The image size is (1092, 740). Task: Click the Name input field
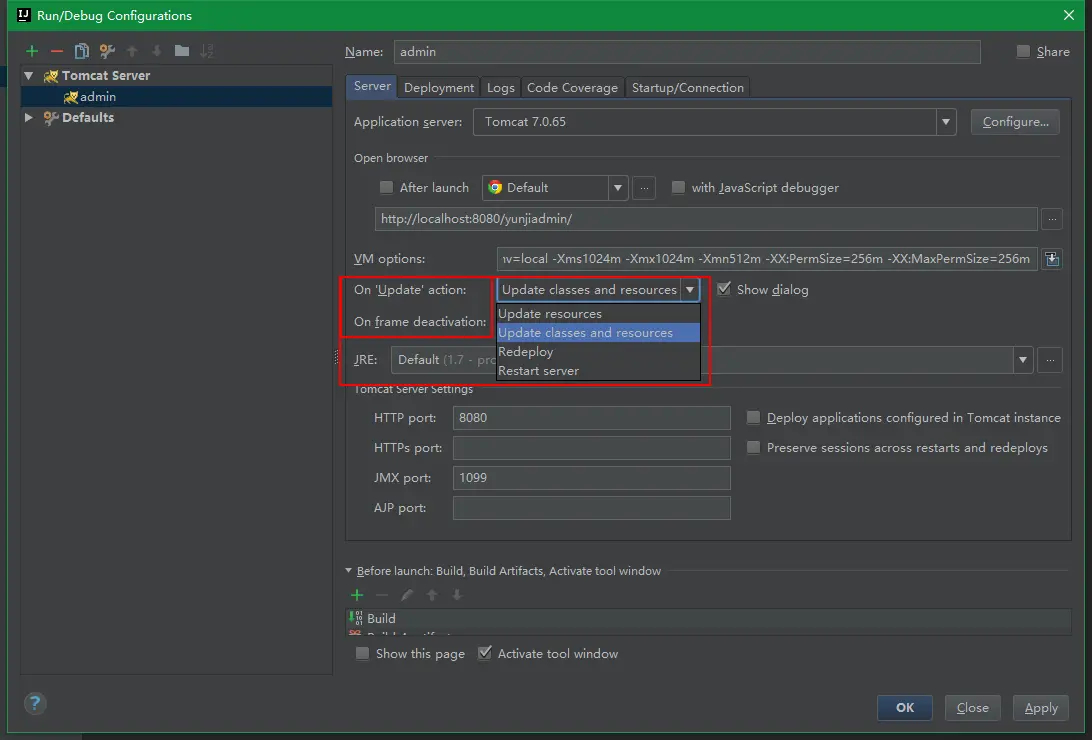pos(687,52)
